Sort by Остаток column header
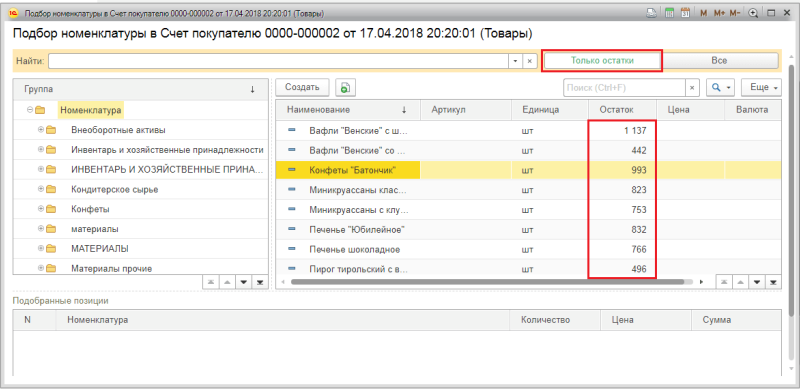Screen dimensions: 800x389 pos(622,110)
